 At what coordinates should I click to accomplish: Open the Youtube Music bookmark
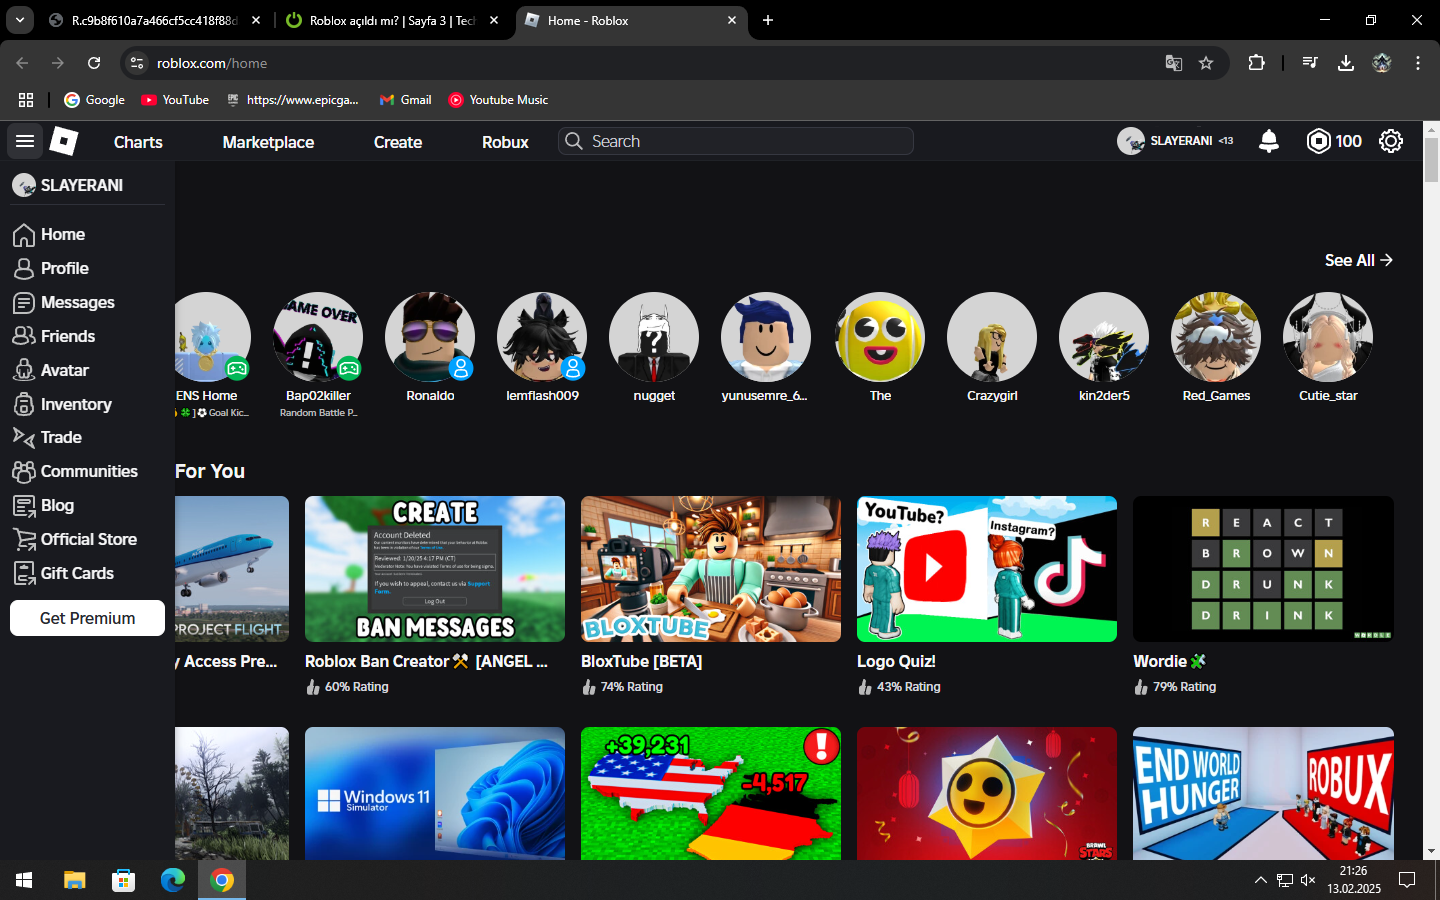point(498,100)
